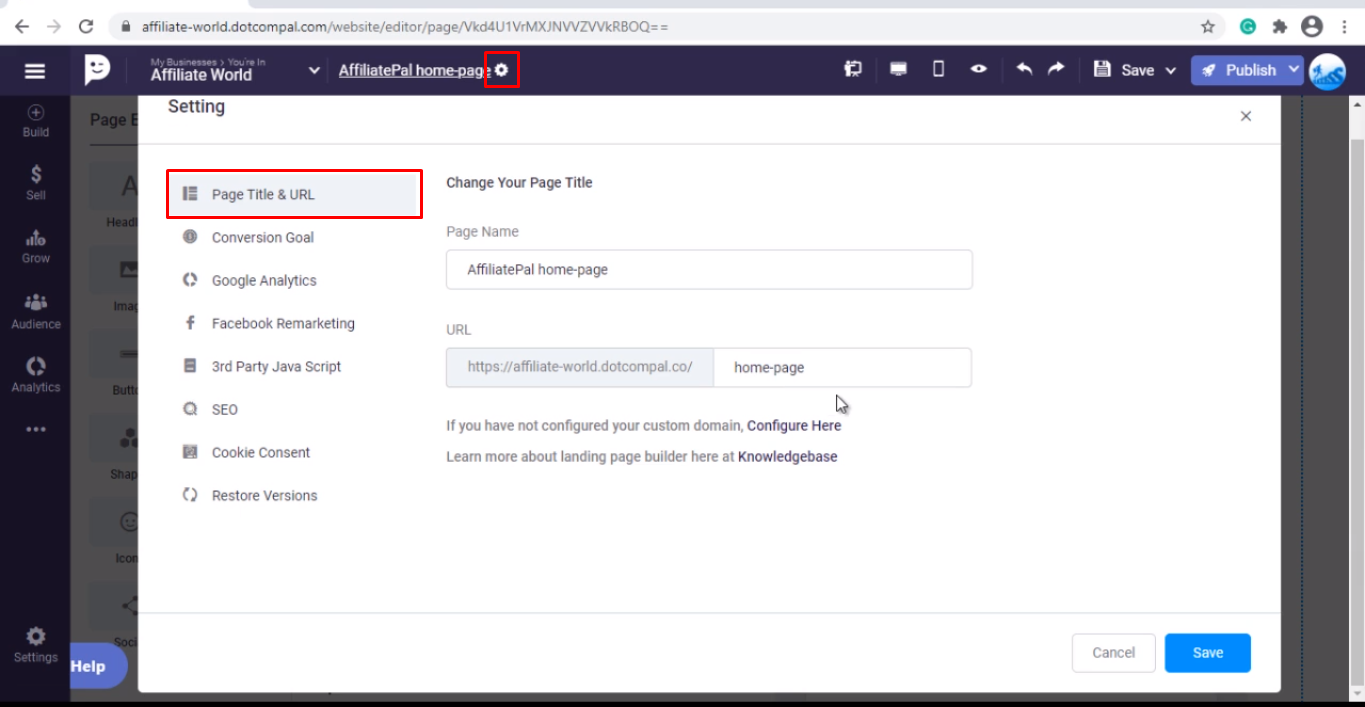The width and height of the screenshot is (1365, 707).
Task: Open the hamburger menu in the top bar
Action: [35, 71]
